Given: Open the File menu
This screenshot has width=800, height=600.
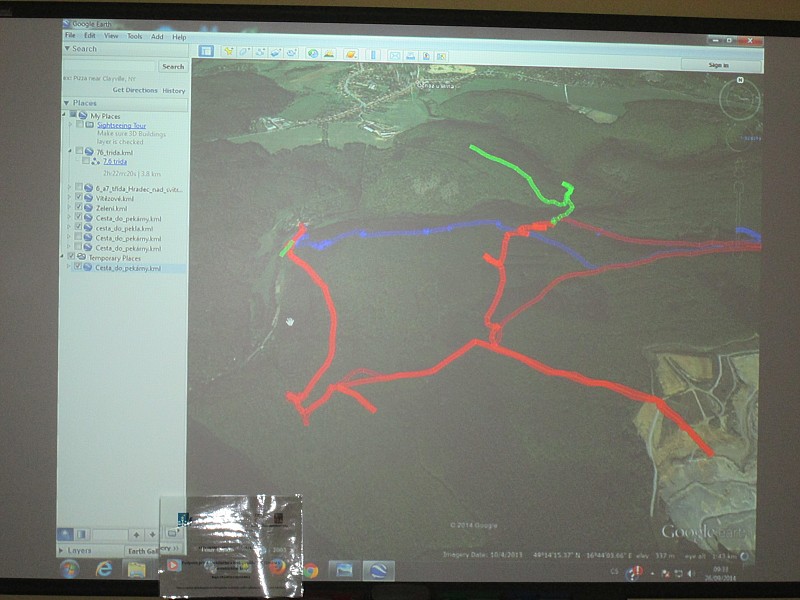Looking at the screenshot, I should [70, 35].
